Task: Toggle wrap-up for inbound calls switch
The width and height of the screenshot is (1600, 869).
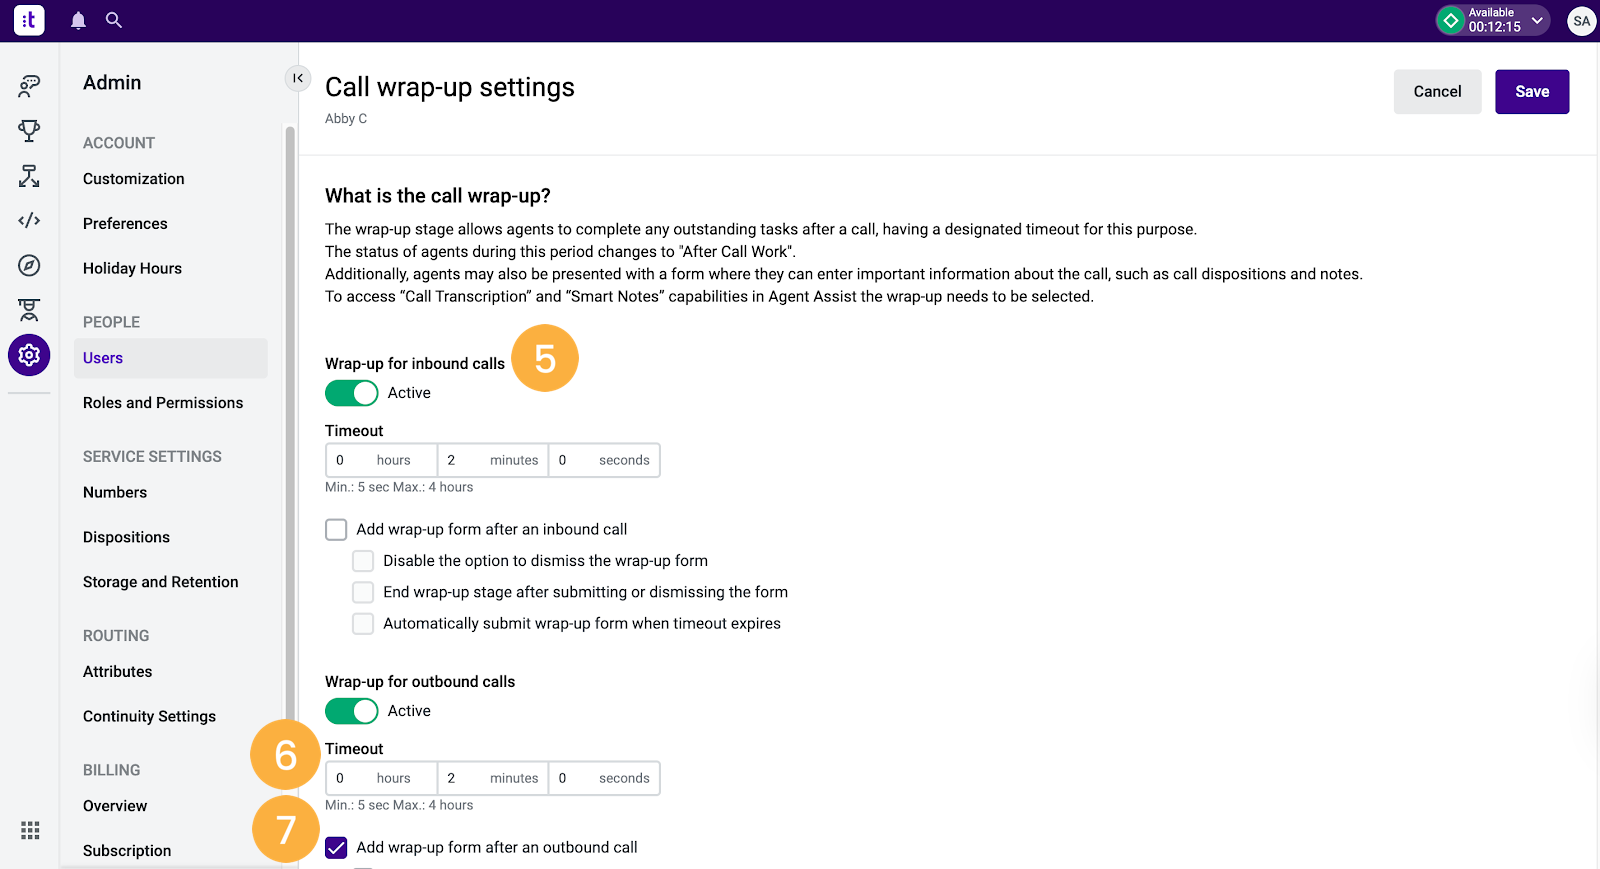Action: [x=352, y=393]
